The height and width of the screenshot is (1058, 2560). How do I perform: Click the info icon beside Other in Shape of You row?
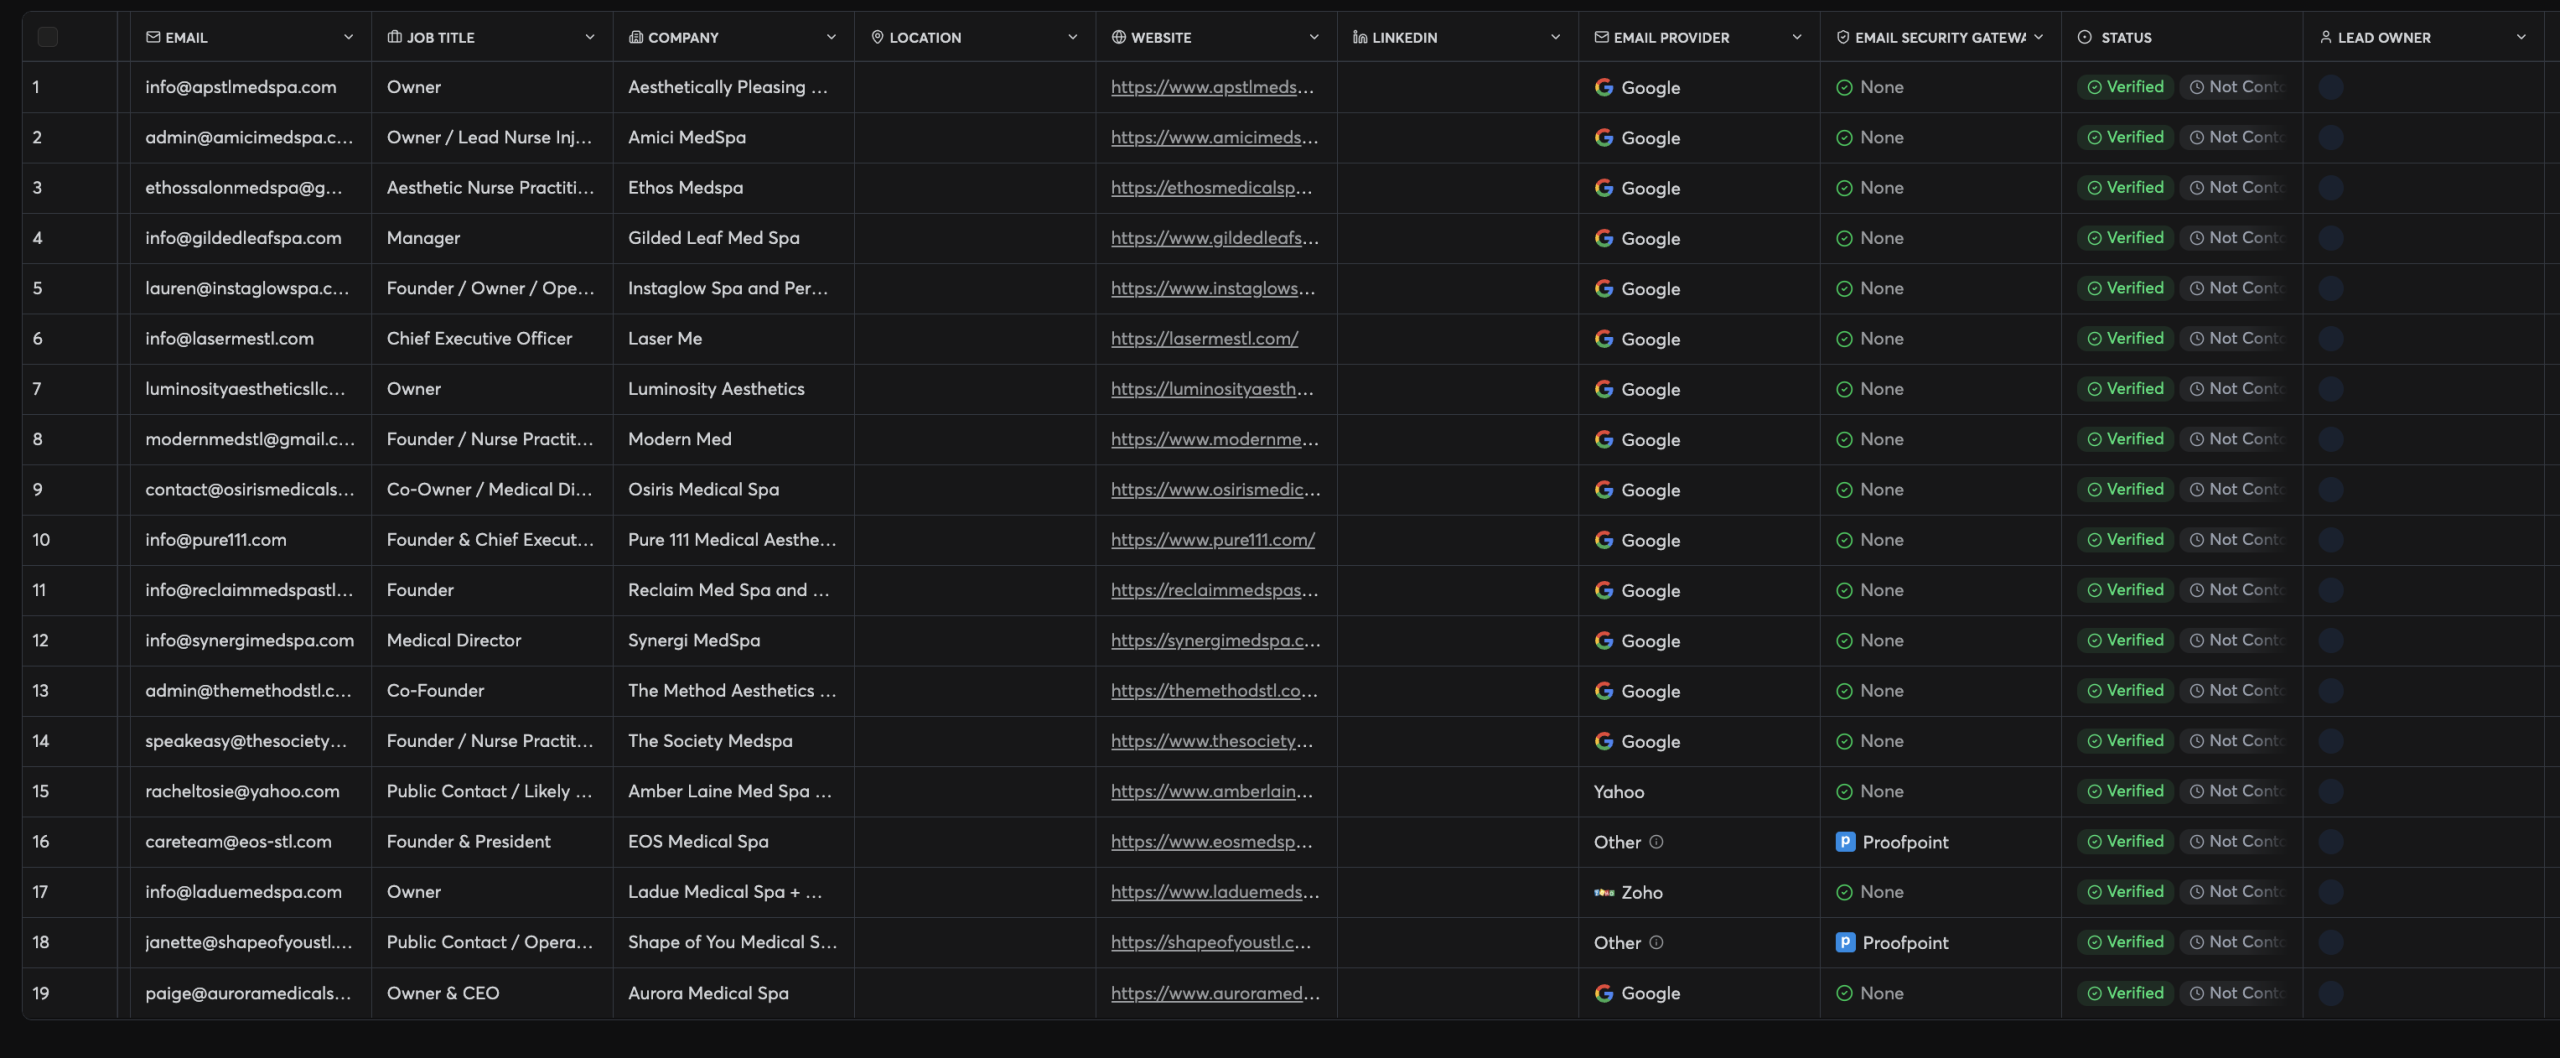tap(1656, 942)
